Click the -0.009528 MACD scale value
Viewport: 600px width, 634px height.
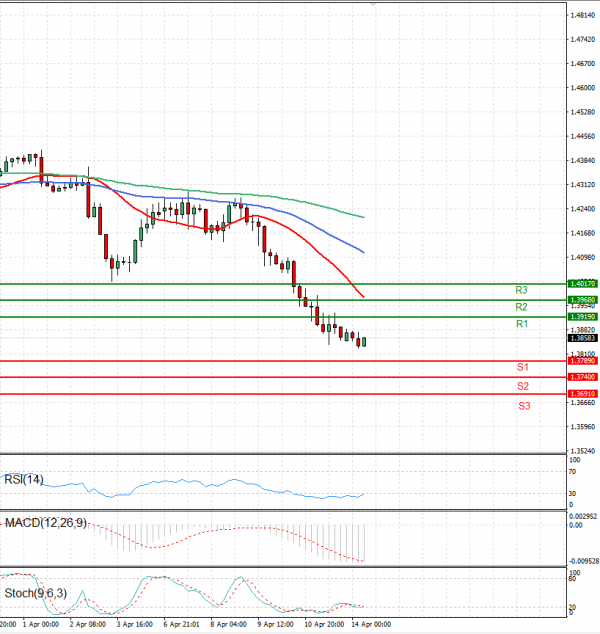coord(584,561)
